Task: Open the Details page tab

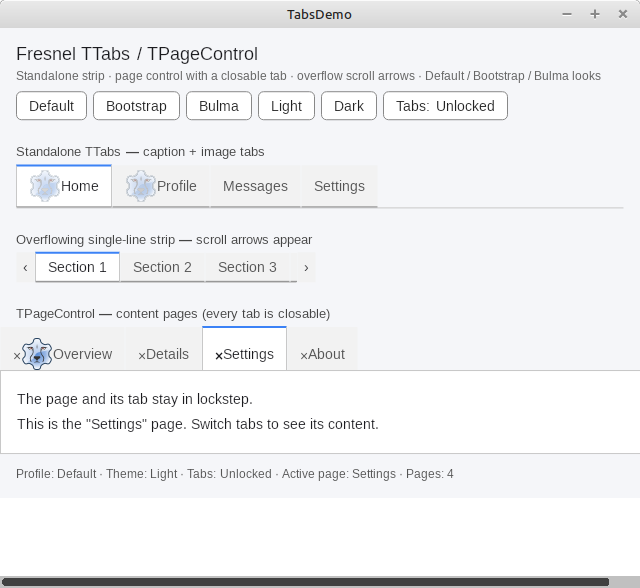Action: click(164, 349)
